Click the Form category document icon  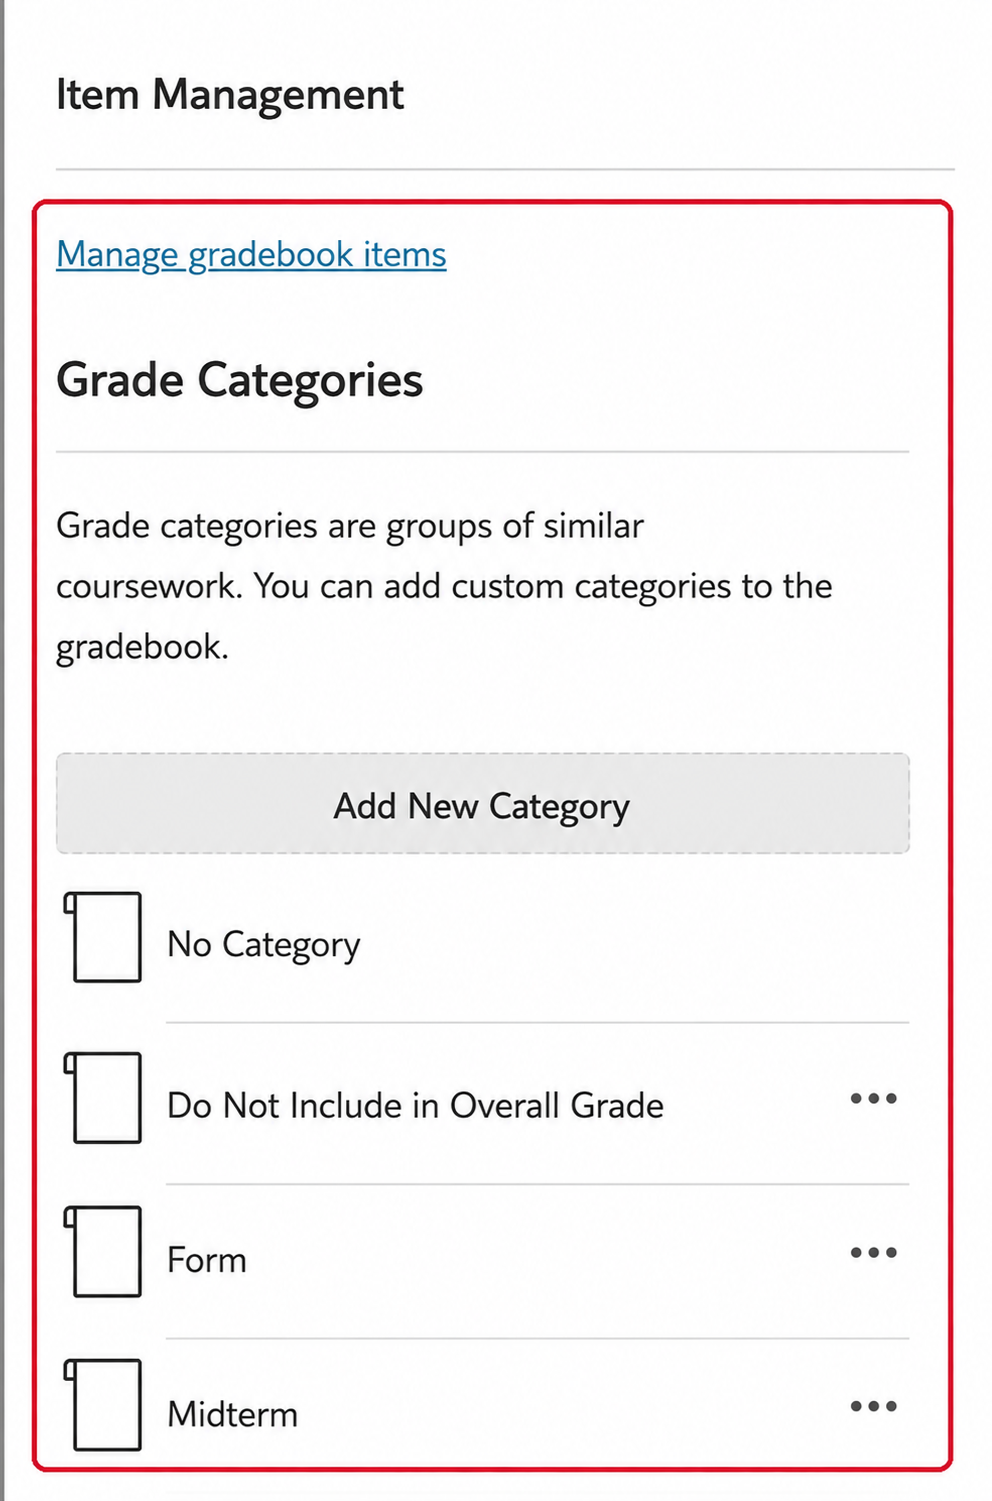coord(103,1251)
